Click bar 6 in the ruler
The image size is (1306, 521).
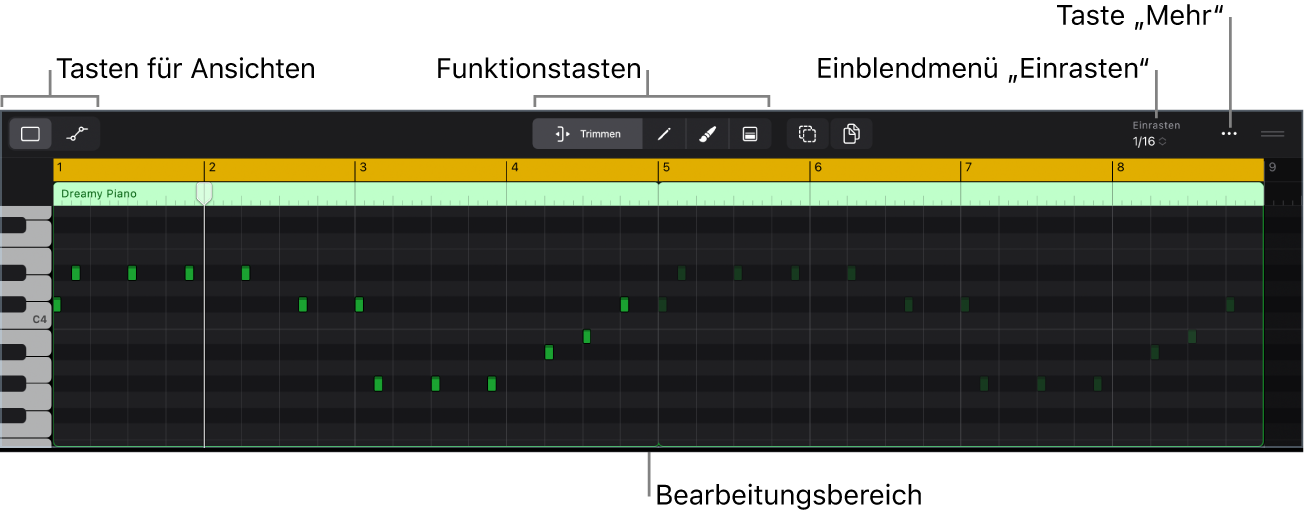pos(818,167)
